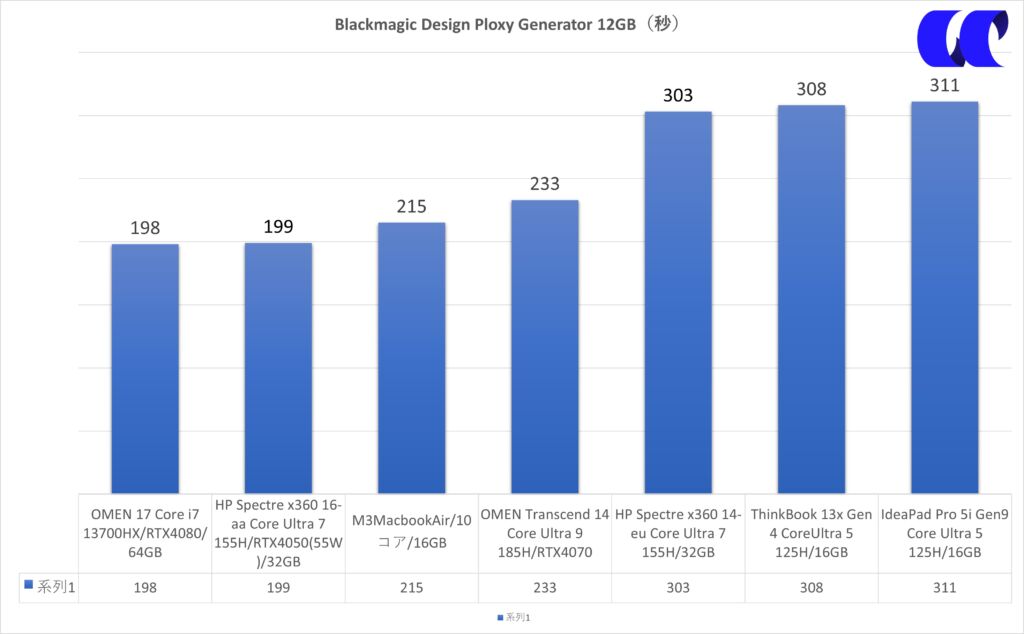Select the 308 cell in the data table
The image size is (1024, 634).
[811, 588]
